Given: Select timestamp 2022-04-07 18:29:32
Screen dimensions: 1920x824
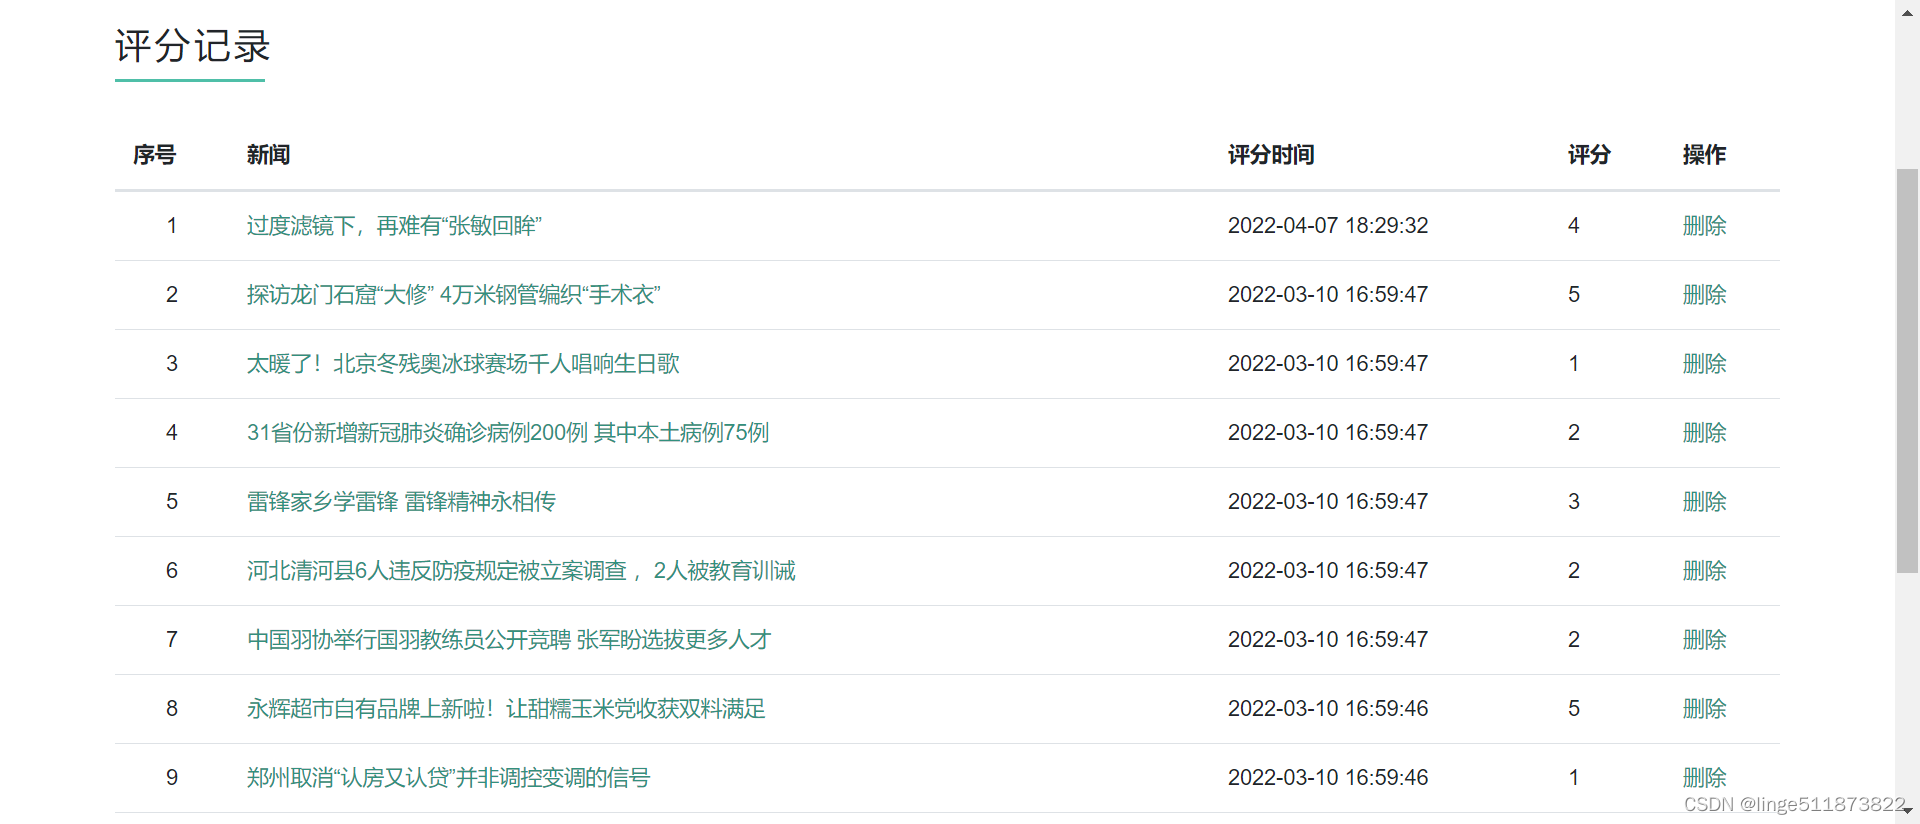Looking at the screenshot, I should [x=1328, y=226].
